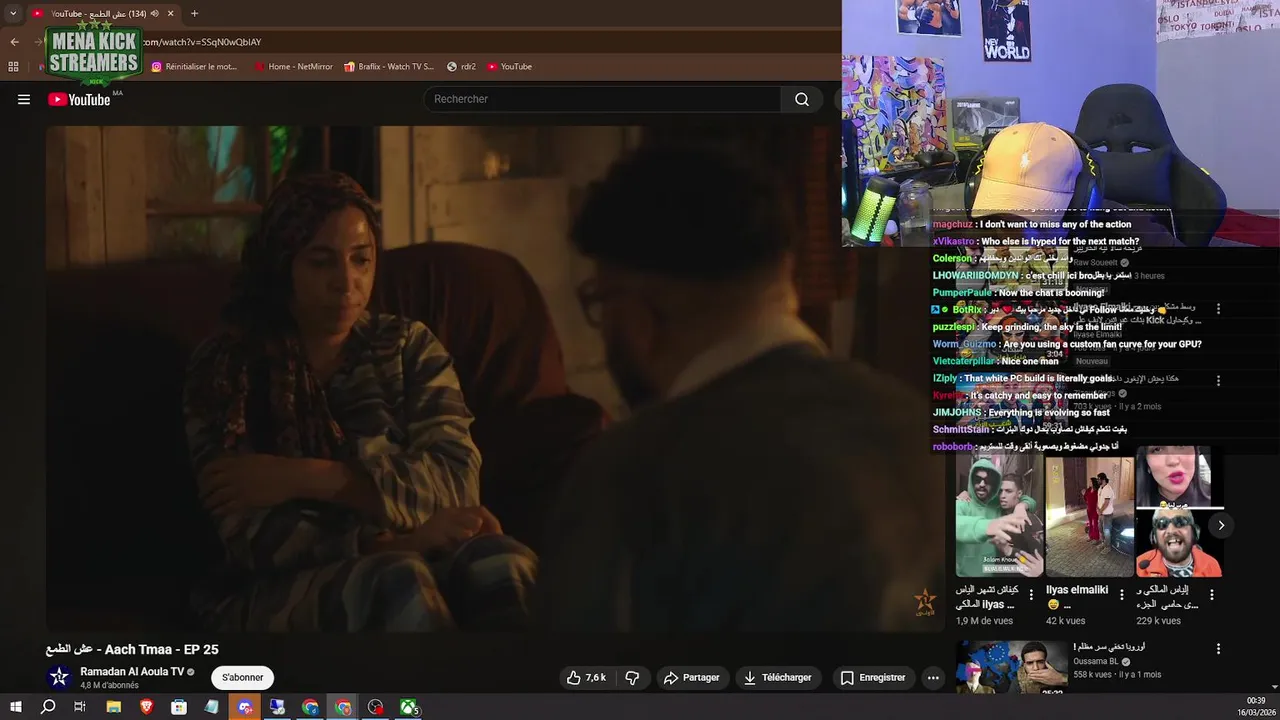Open options menu for Ilyas elmaliki Short
Viewport: 1280px width, 720px height.
[x=1122, y=594]
